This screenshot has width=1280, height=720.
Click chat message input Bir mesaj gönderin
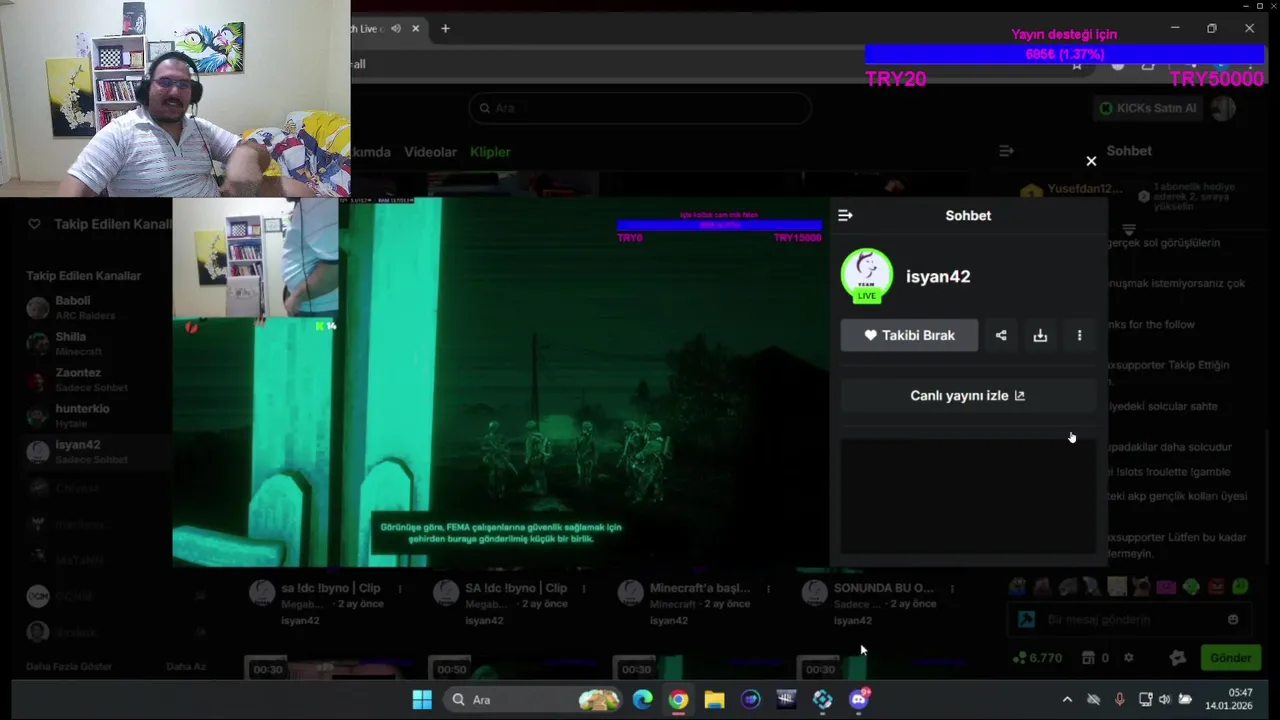[x=1130, y=620]
